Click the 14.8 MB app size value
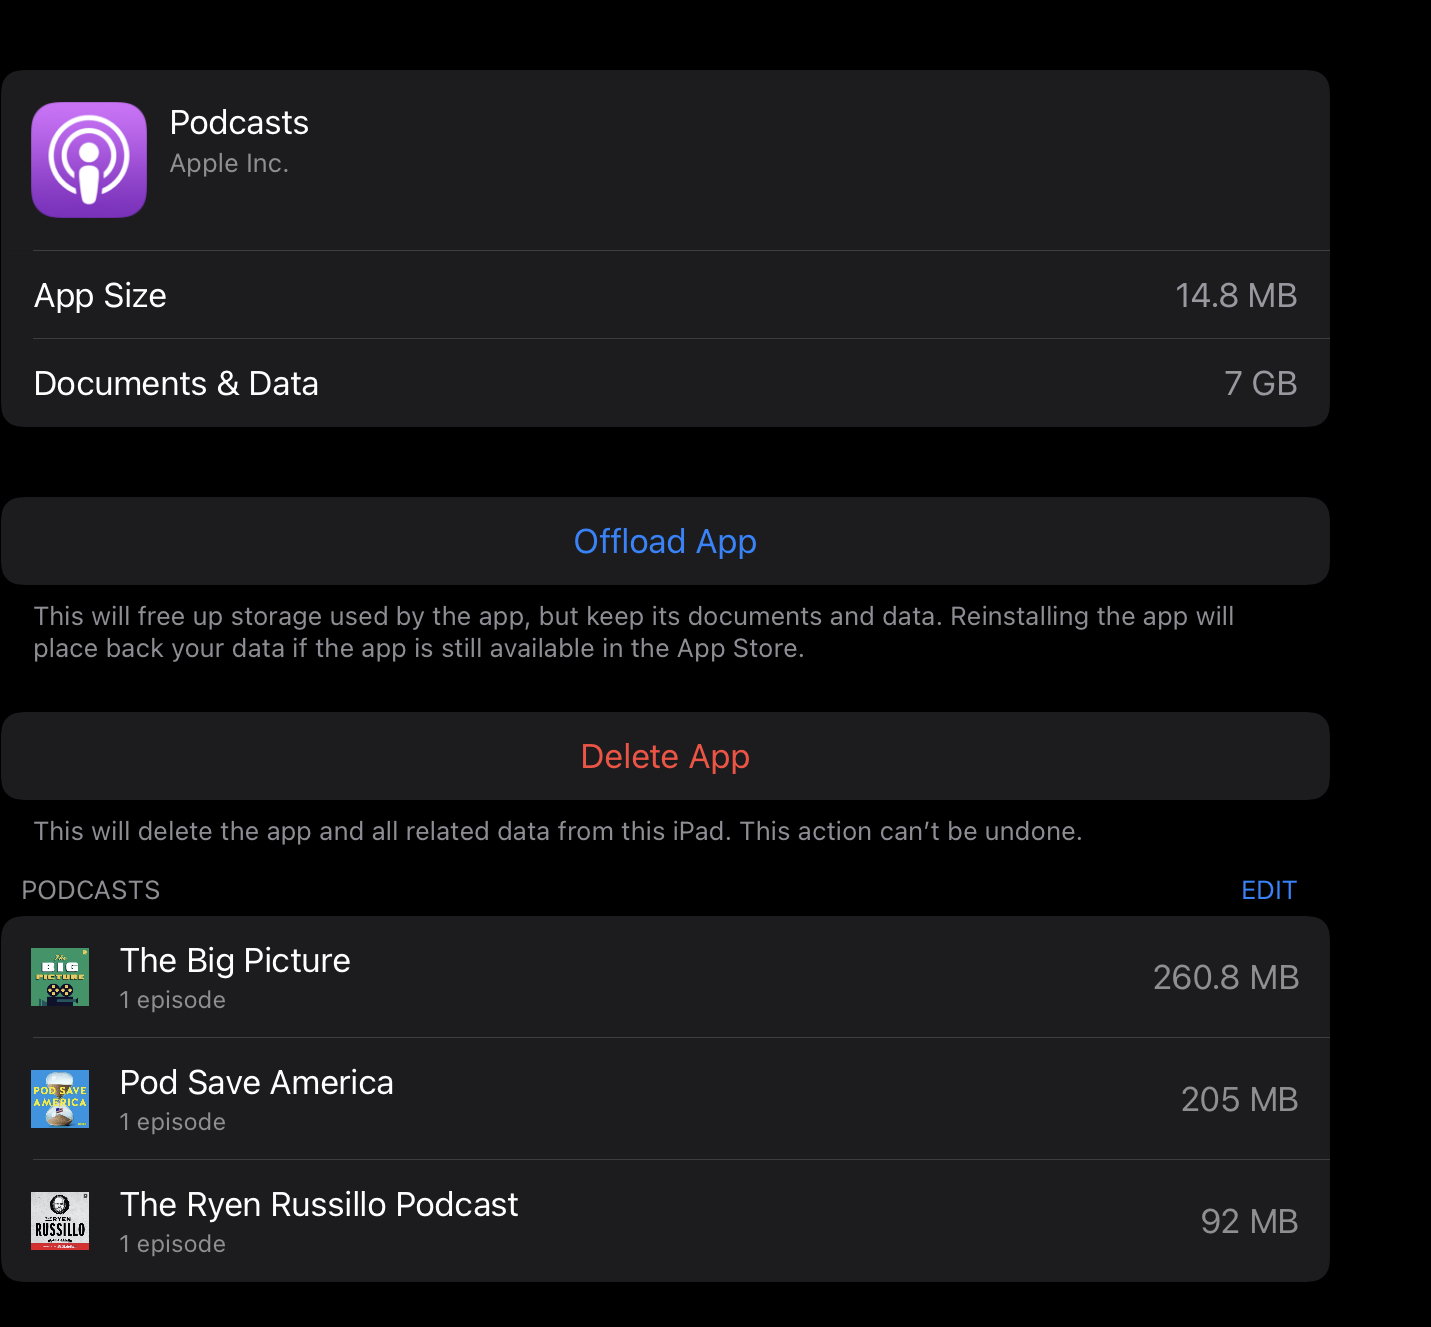This screenshot has width=1431, height=1327. tap(1236, 296)
